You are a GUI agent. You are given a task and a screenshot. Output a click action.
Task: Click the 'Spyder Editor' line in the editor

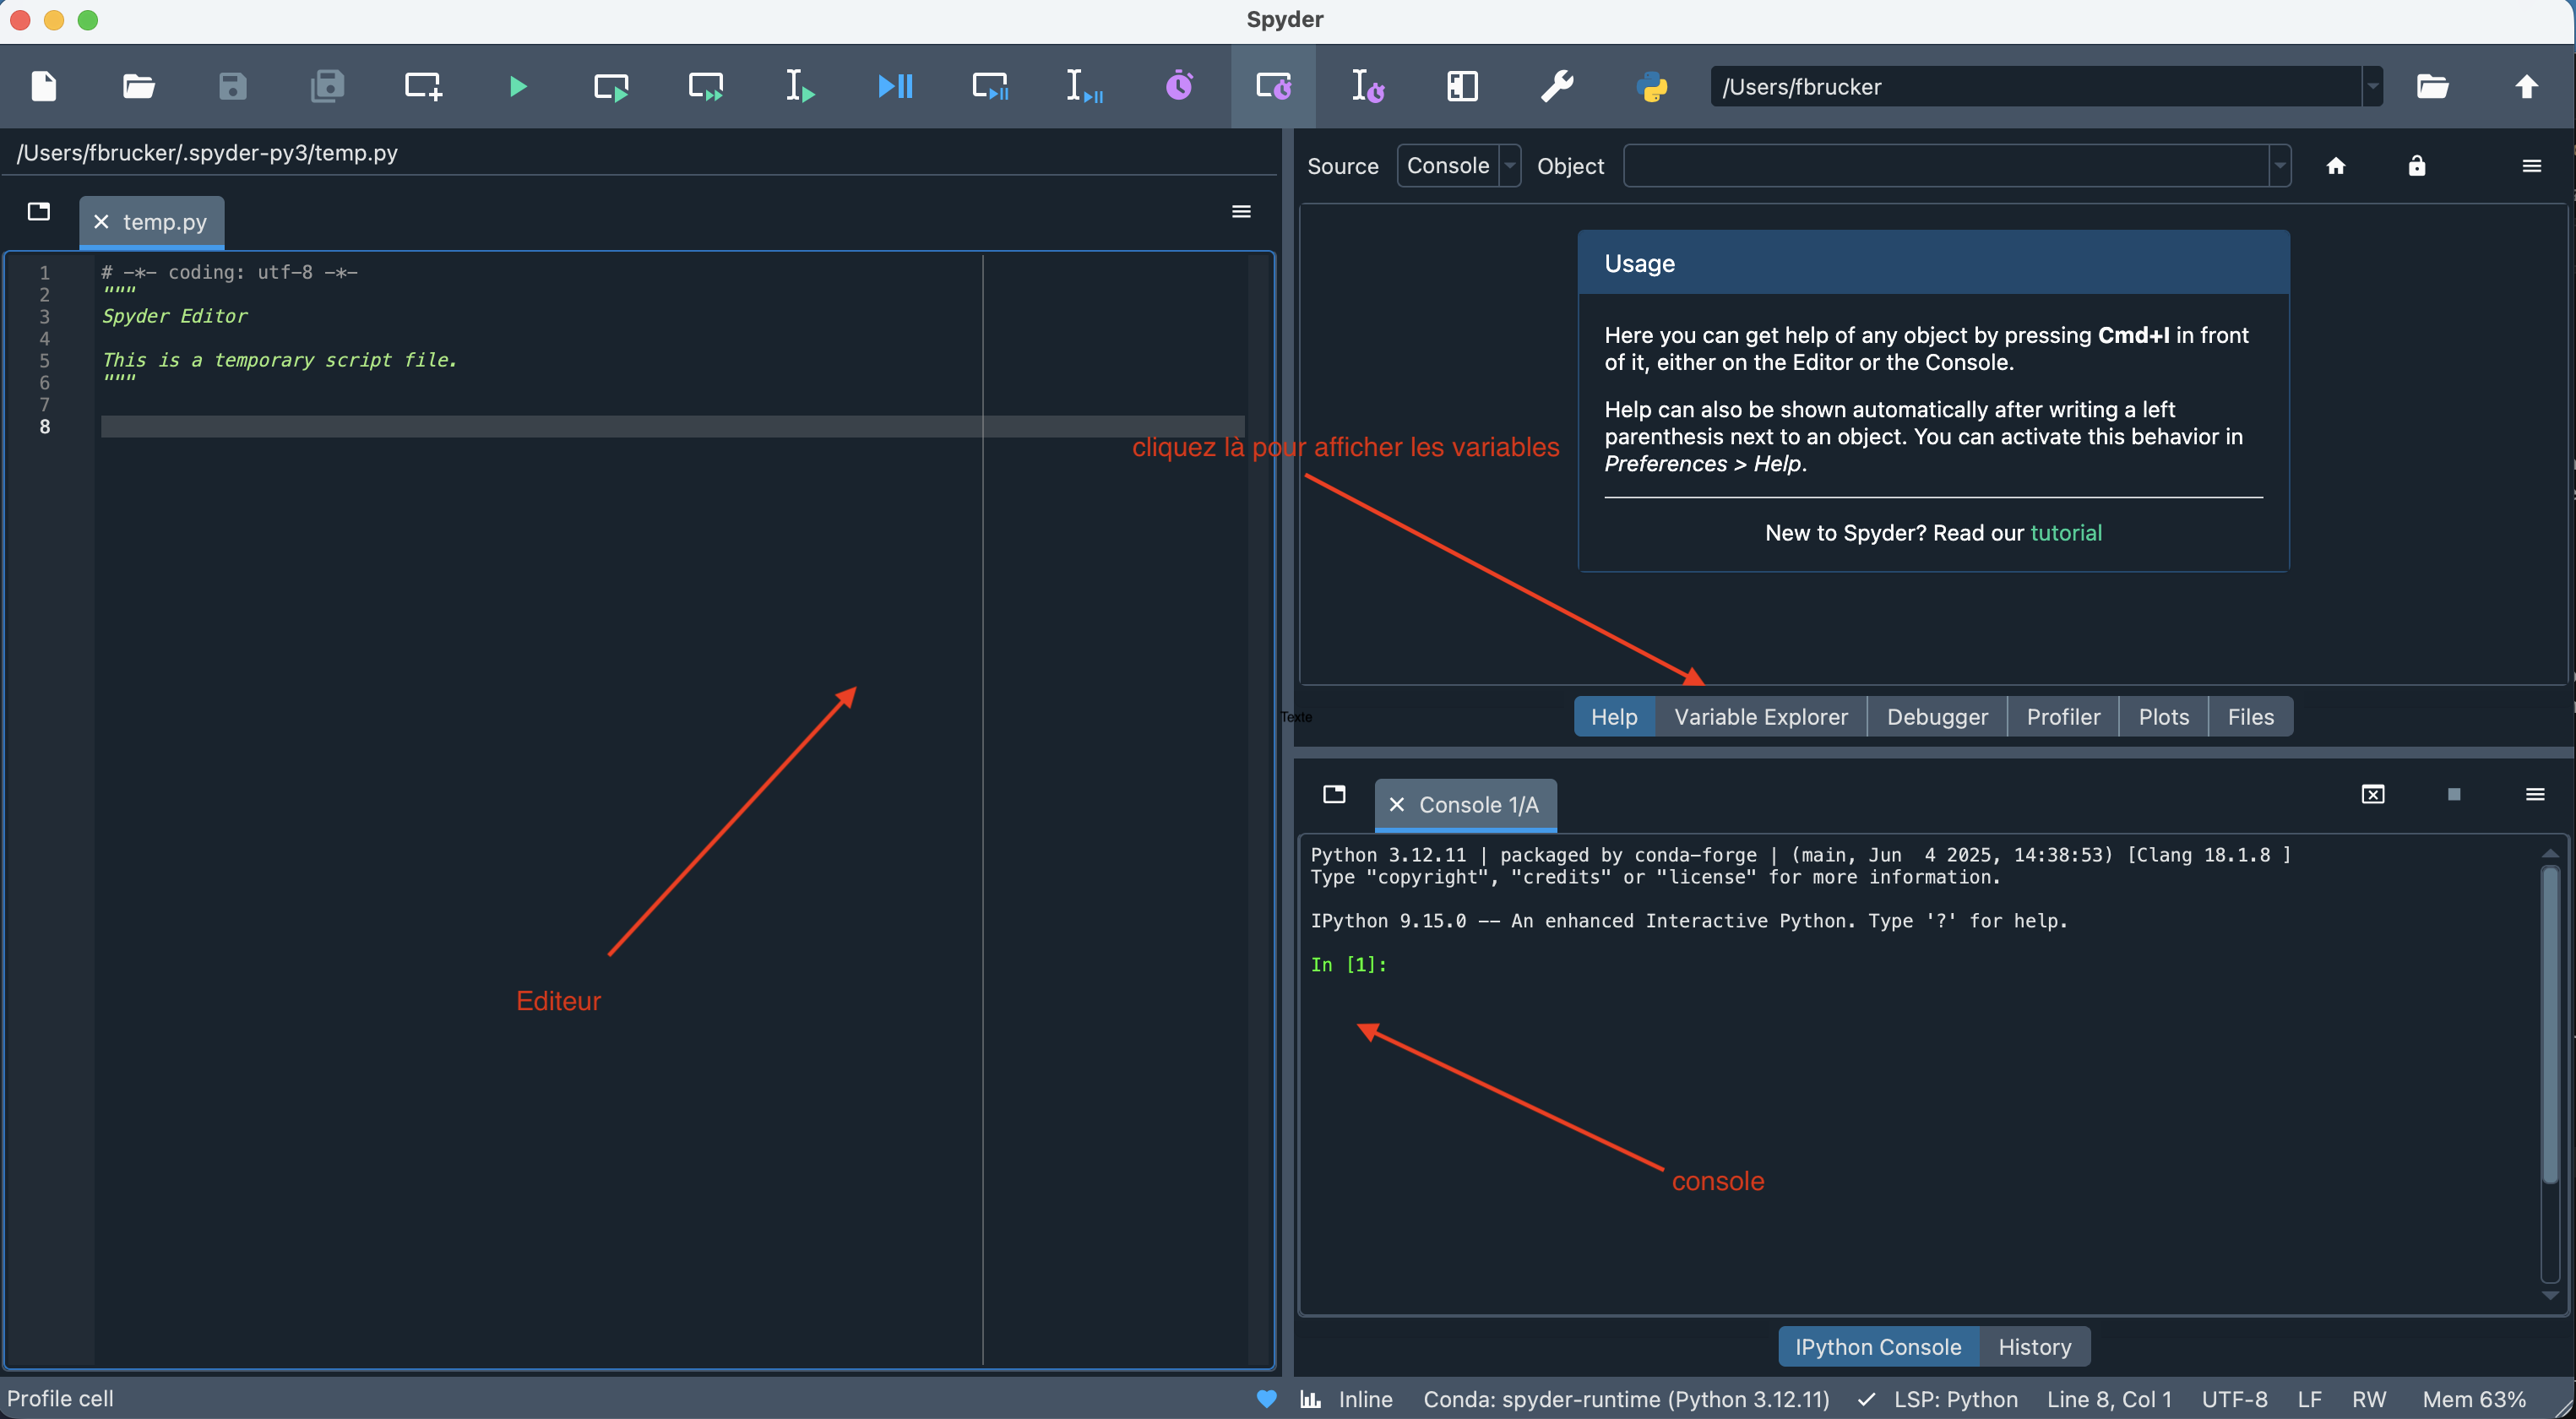(x=175, y=316)
